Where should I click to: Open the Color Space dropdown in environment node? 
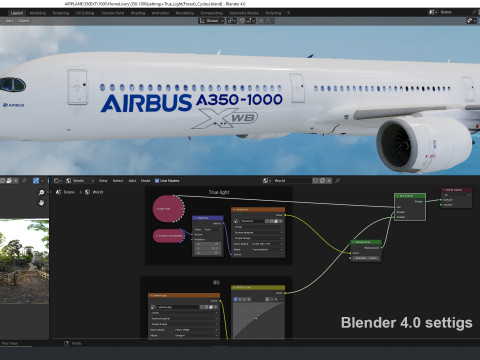point(266,244)
